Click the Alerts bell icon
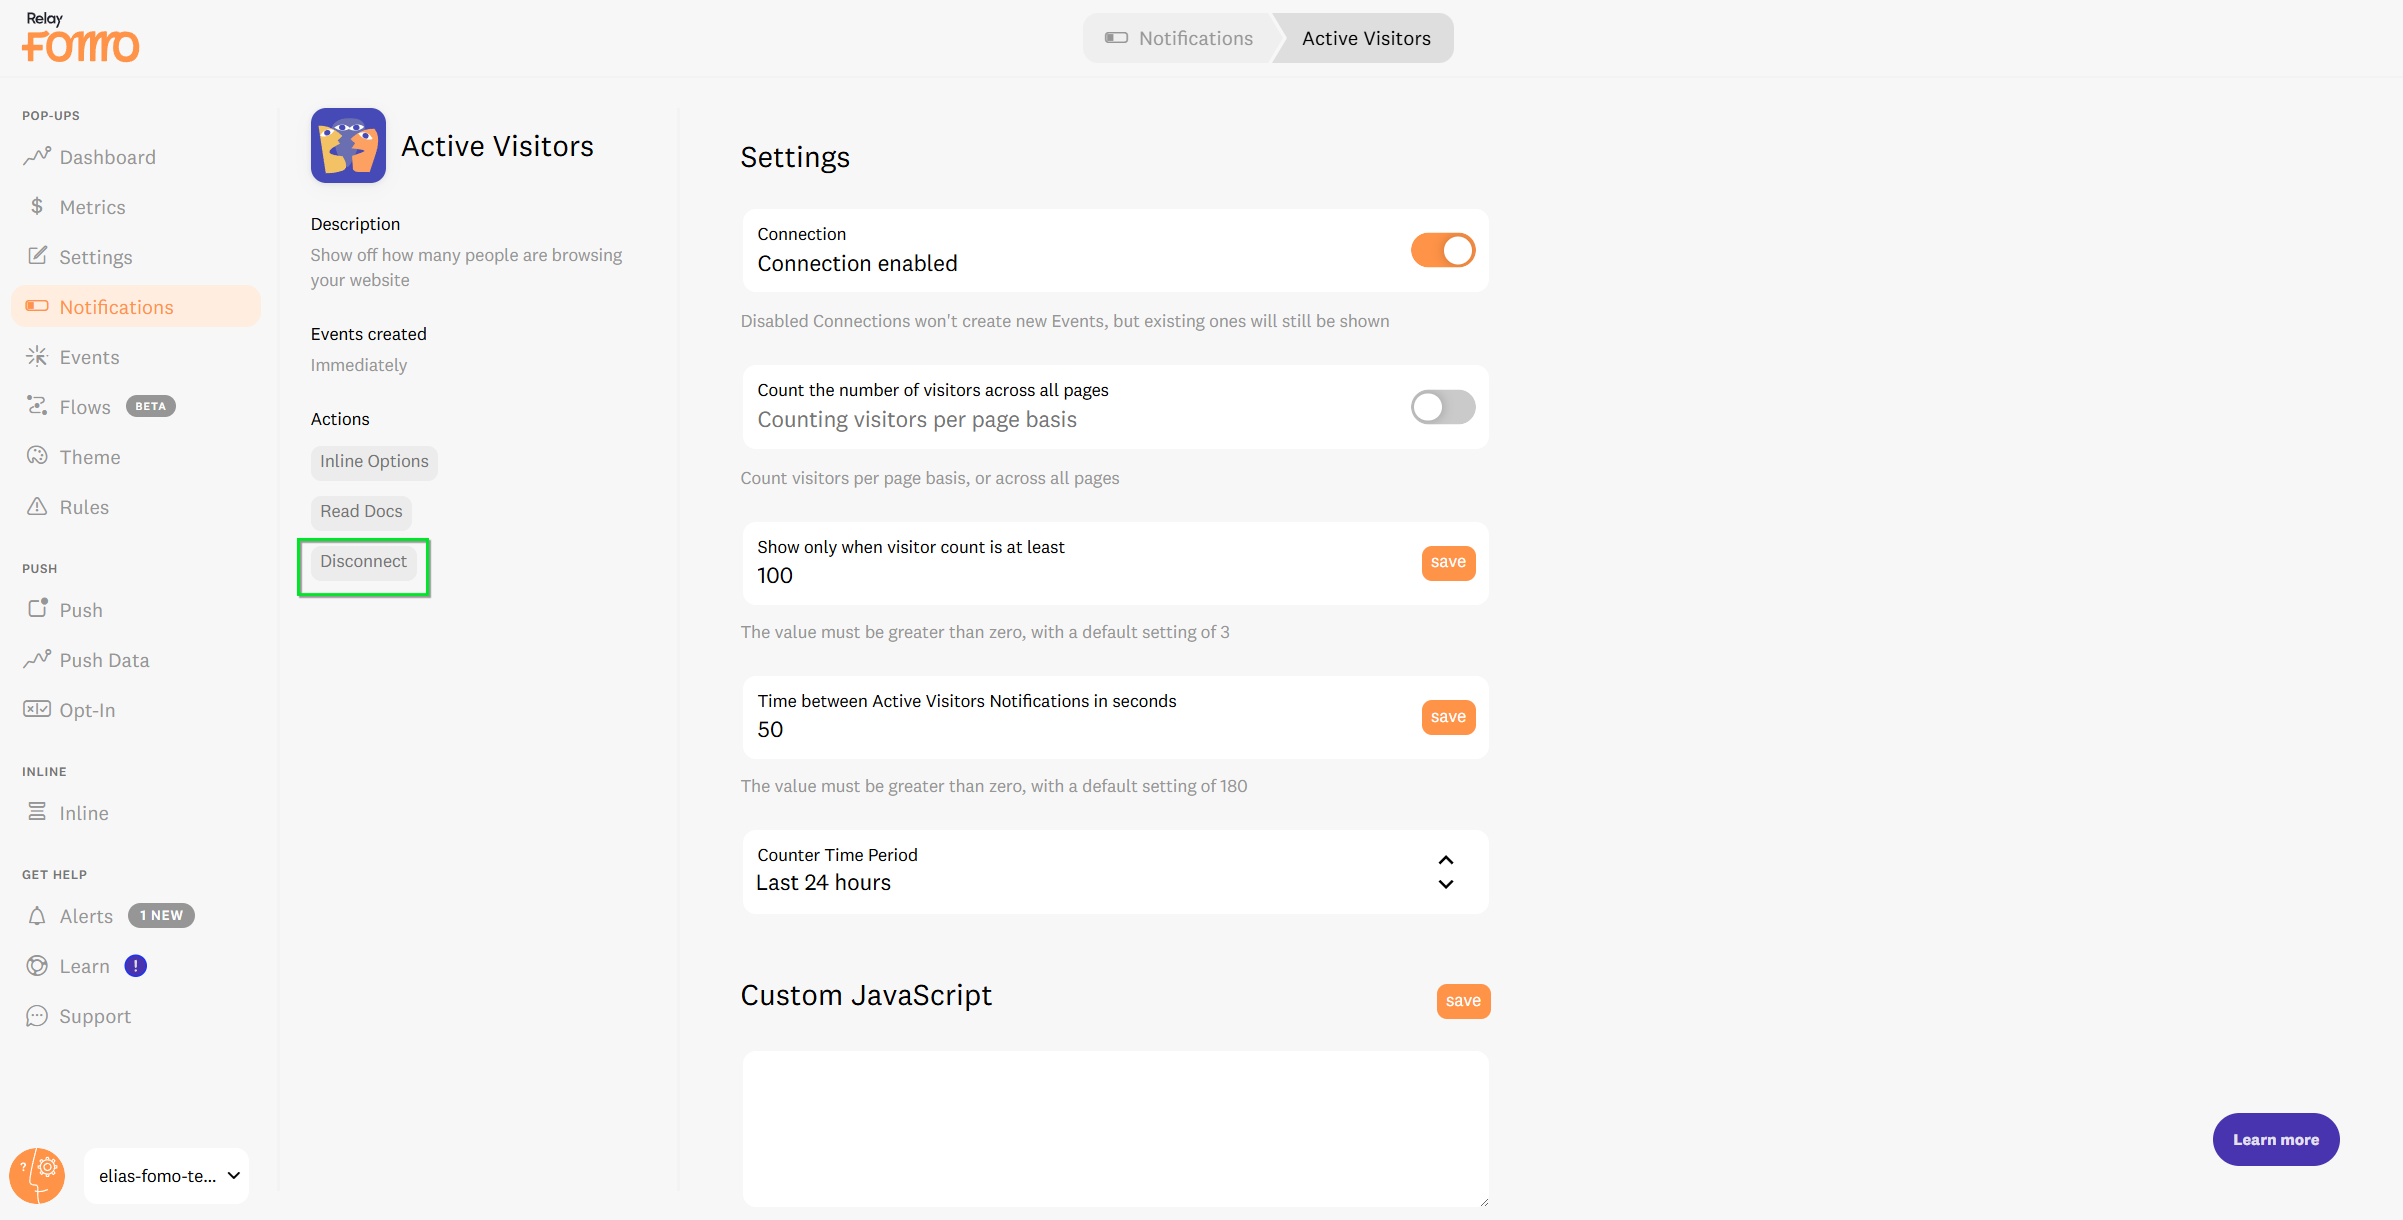 [37, 915]
